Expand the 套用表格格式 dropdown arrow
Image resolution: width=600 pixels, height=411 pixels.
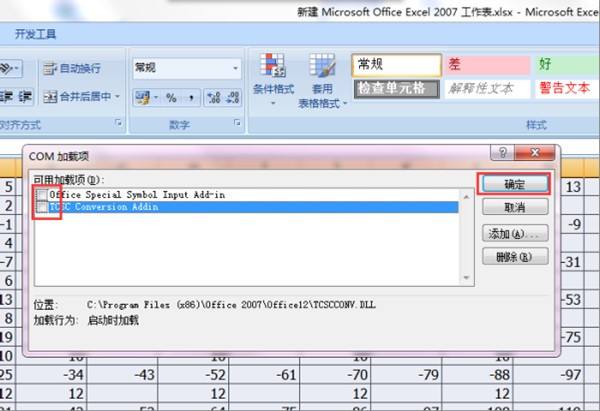(x=344, y=103)
